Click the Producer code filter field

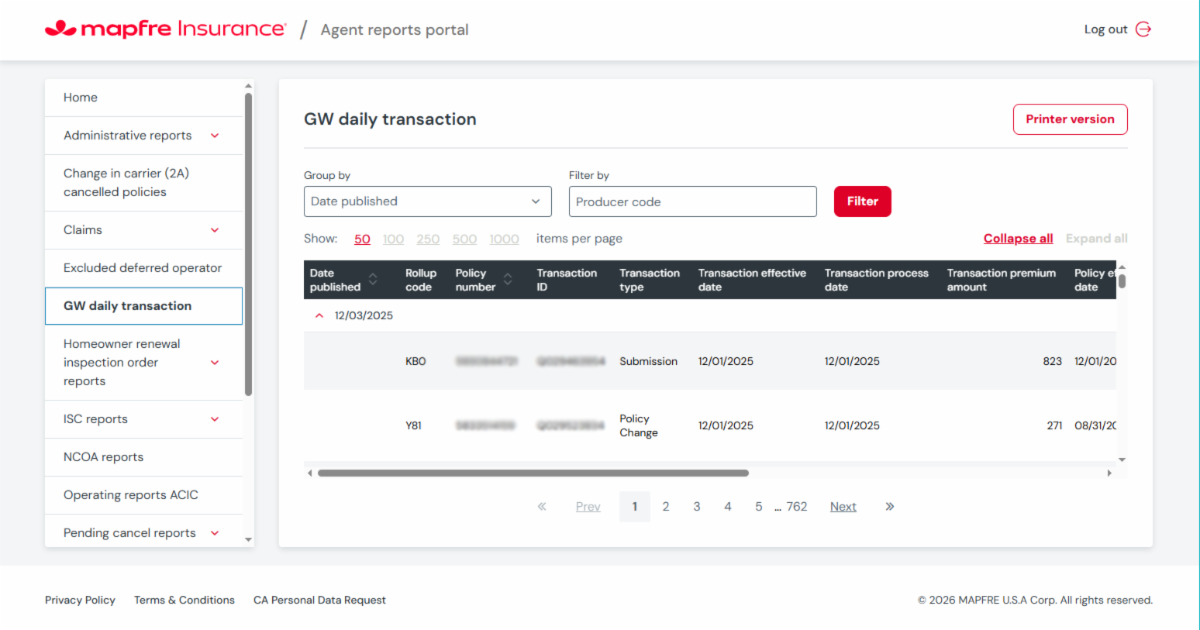point(692,201)
